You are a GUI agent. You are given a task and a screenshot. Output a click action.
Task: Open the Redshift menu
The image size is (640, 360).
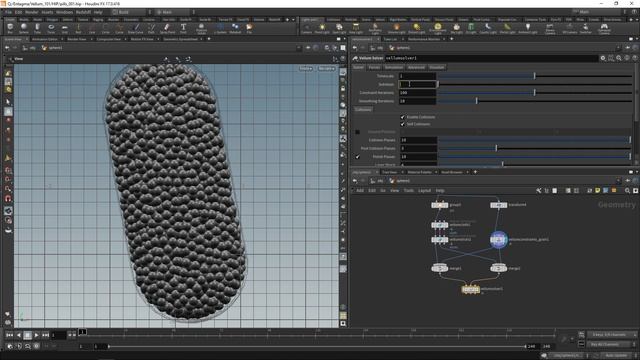coord(84,12)
